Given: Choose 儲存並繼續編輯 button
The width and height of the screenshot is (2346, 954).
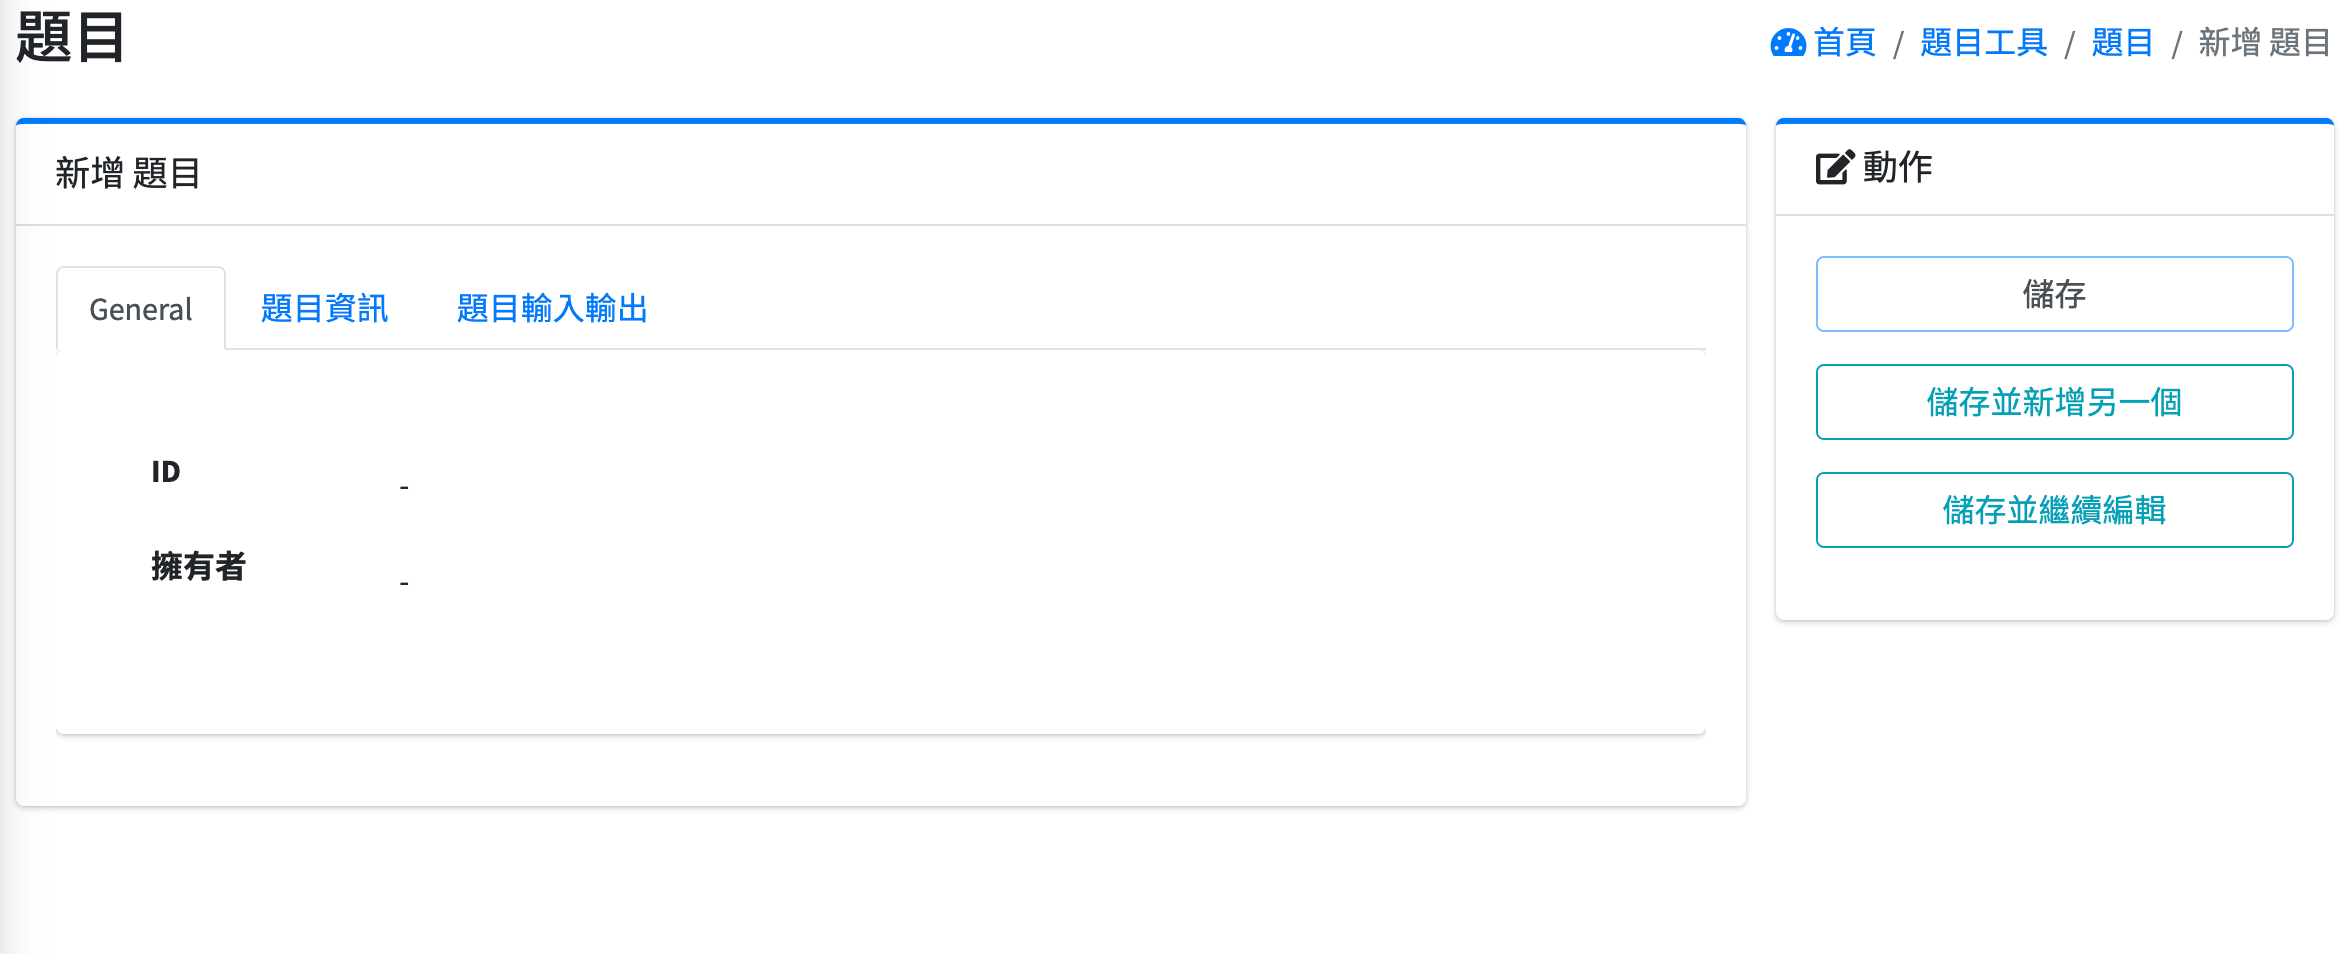Looking at the screenshot, I should pos(2054,510).
